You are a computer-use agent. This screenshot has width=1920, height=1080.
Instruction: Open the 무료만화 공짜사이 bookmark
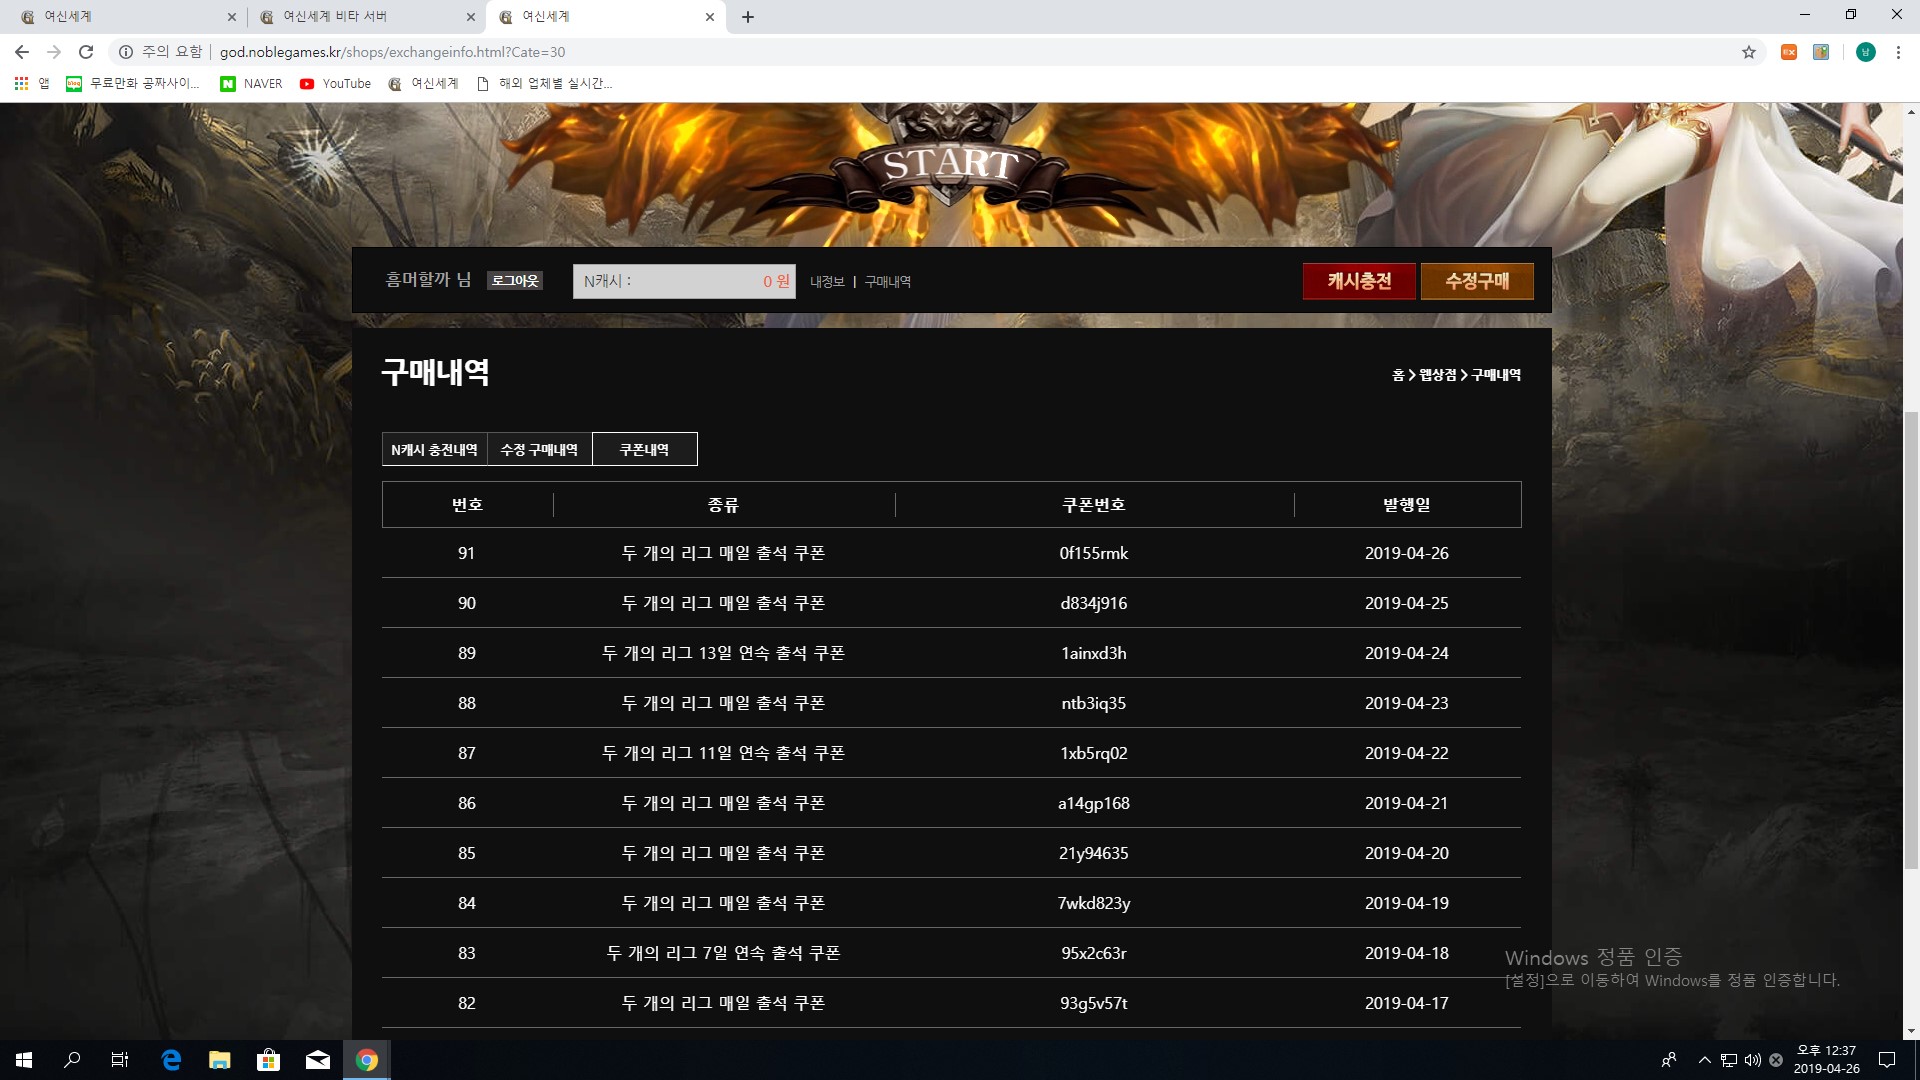(x=133, y=84)
